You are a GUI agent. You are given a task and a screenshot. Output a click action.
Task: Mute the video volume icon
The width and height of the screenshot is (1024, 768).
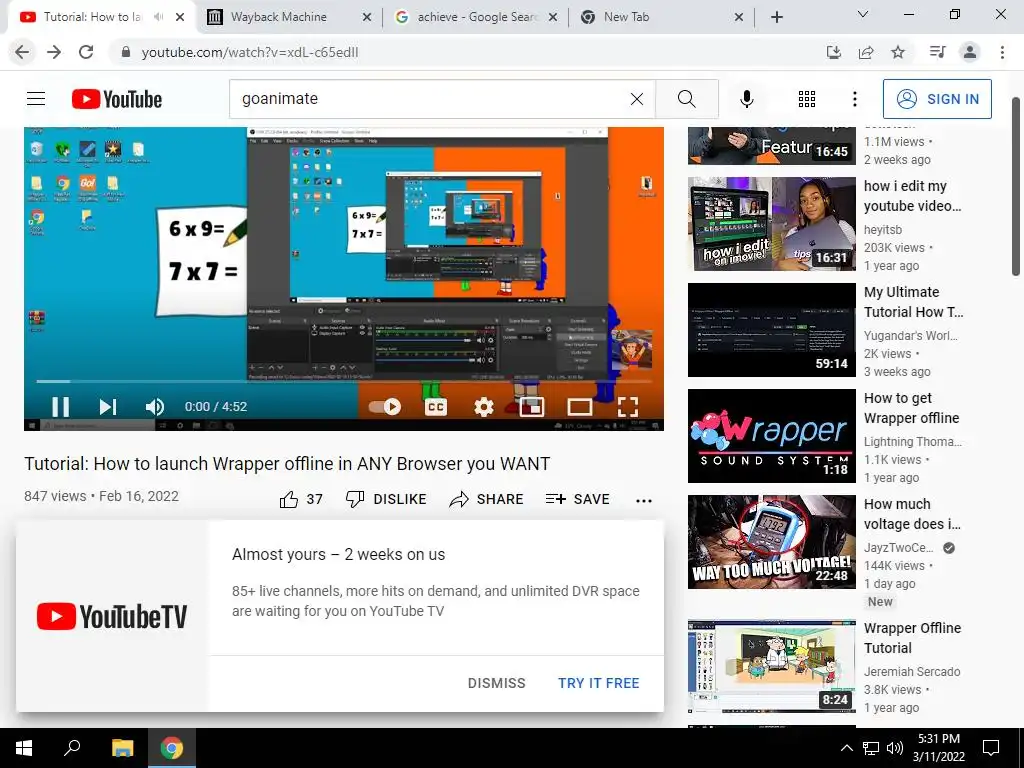tap(154, 407)
